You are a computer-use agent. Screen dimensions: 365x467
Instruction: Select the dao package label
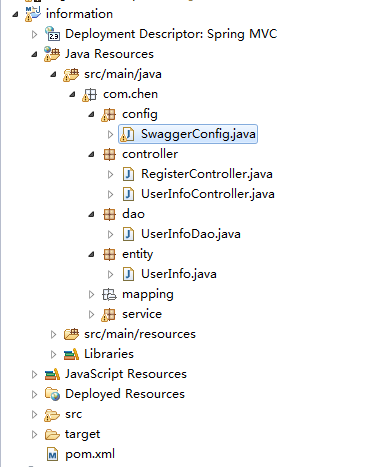tap(133, 214)
